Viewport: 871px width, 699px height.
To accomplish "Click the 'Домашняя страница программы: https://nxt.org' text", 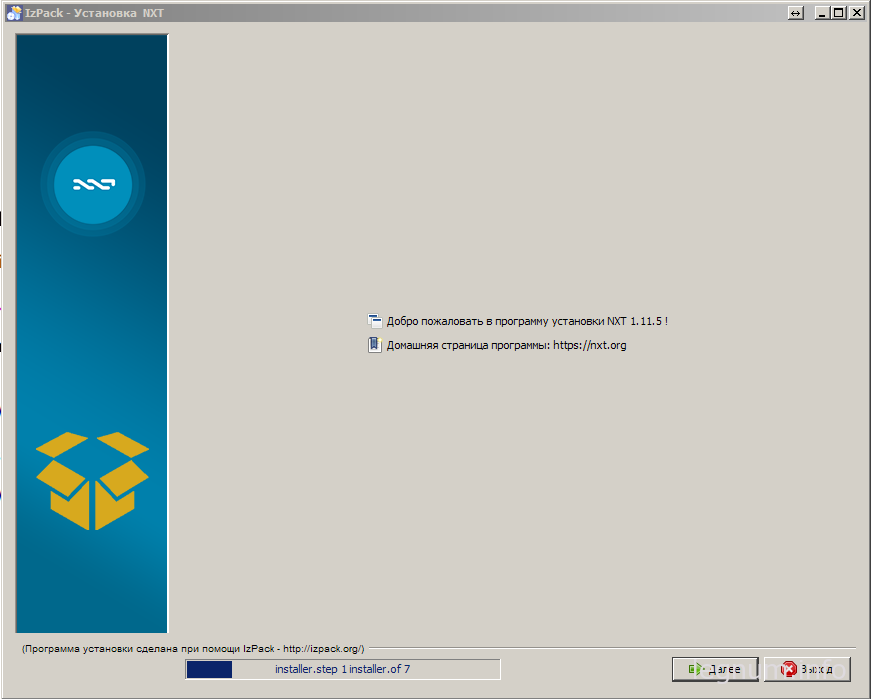I will (x=507, y=345).
